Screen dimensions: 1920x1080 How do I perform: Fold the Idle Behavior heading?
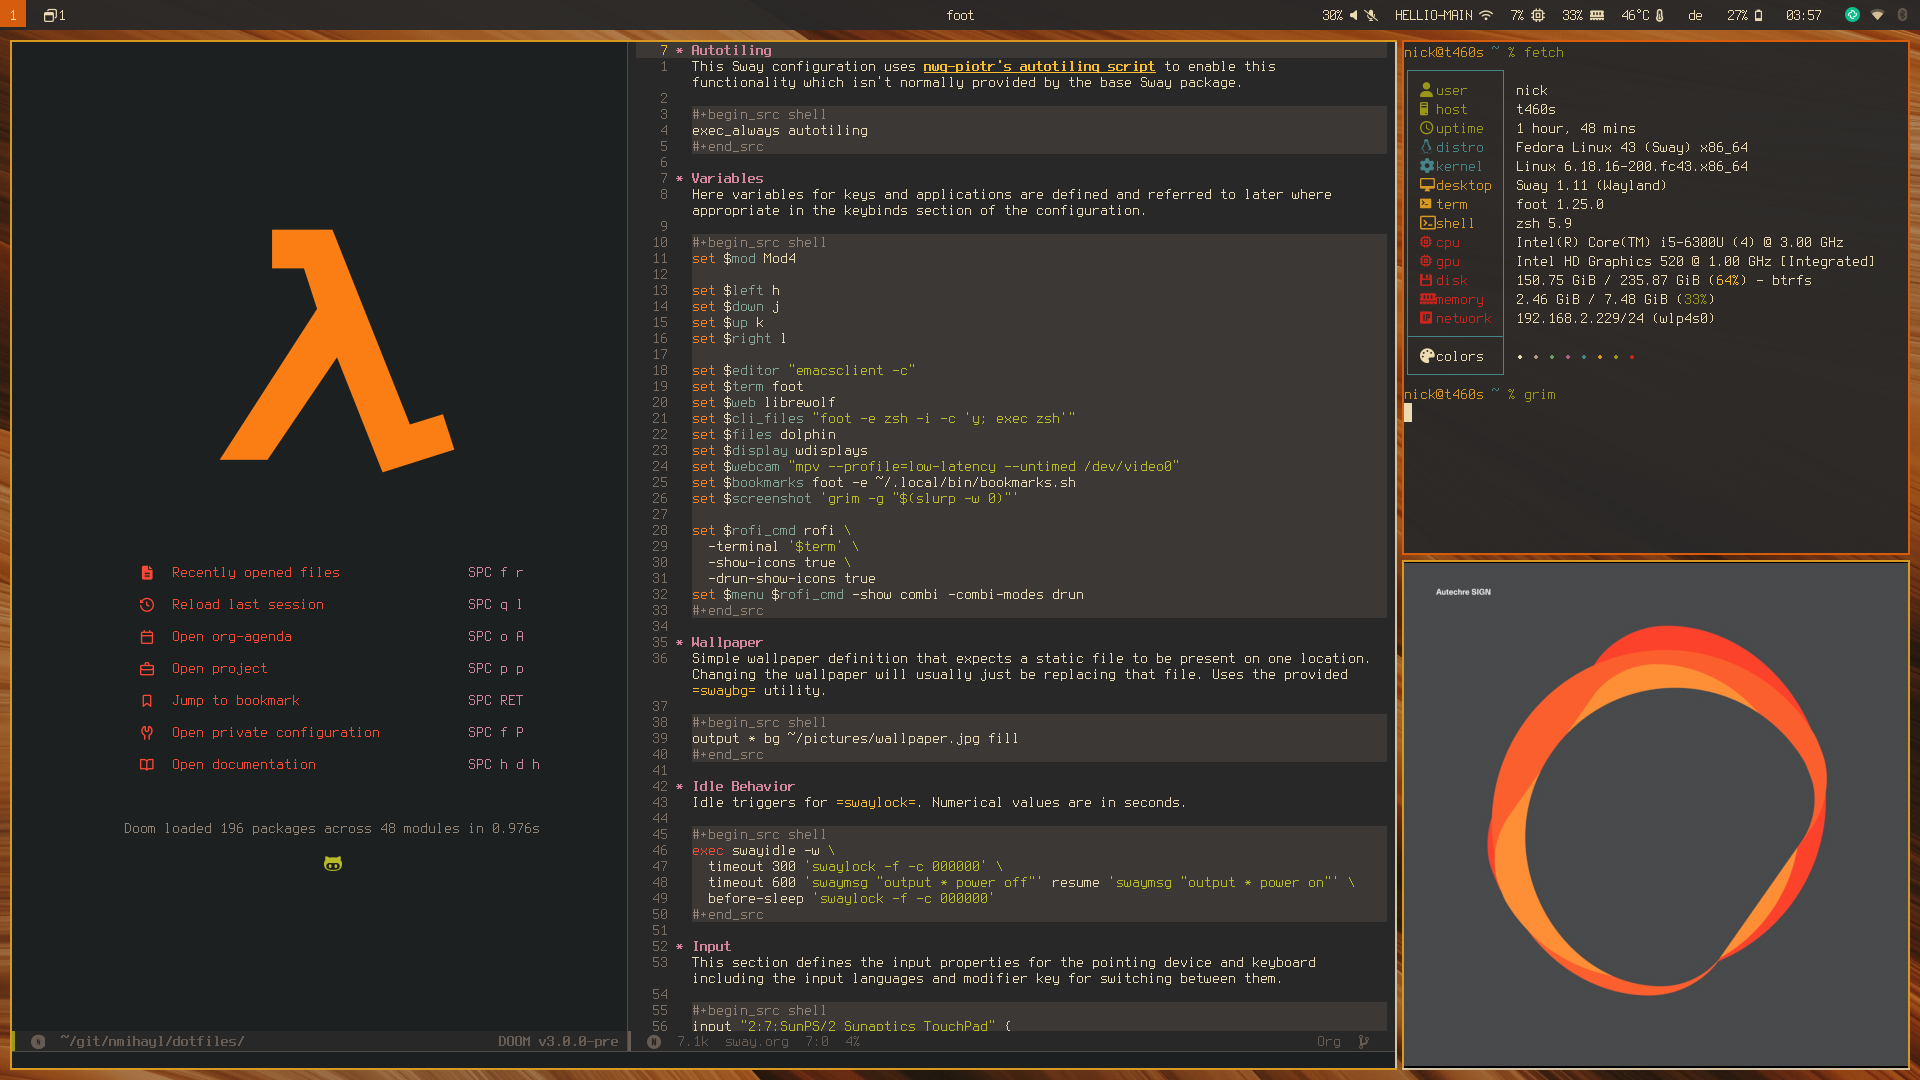click(x=742, y=786)
